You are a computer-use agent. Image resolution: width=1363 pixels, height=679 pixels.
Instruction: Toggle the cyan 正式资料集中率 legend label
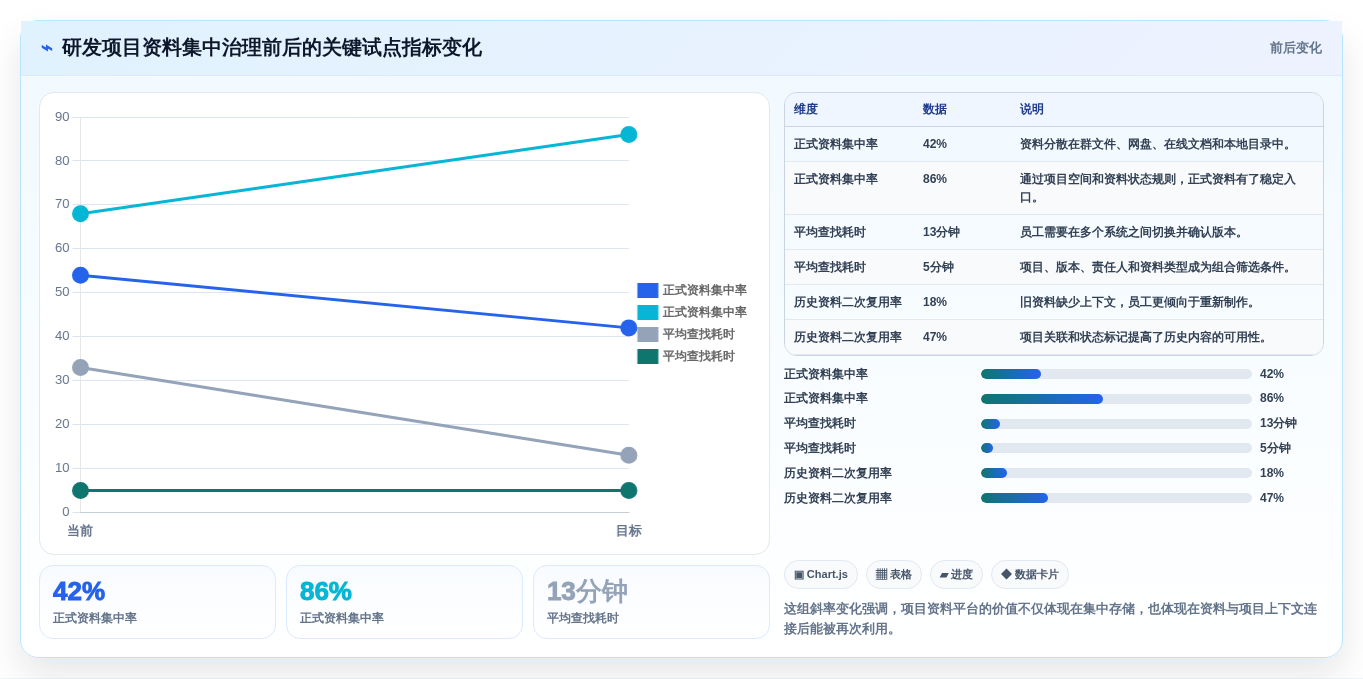coord(704,312)
